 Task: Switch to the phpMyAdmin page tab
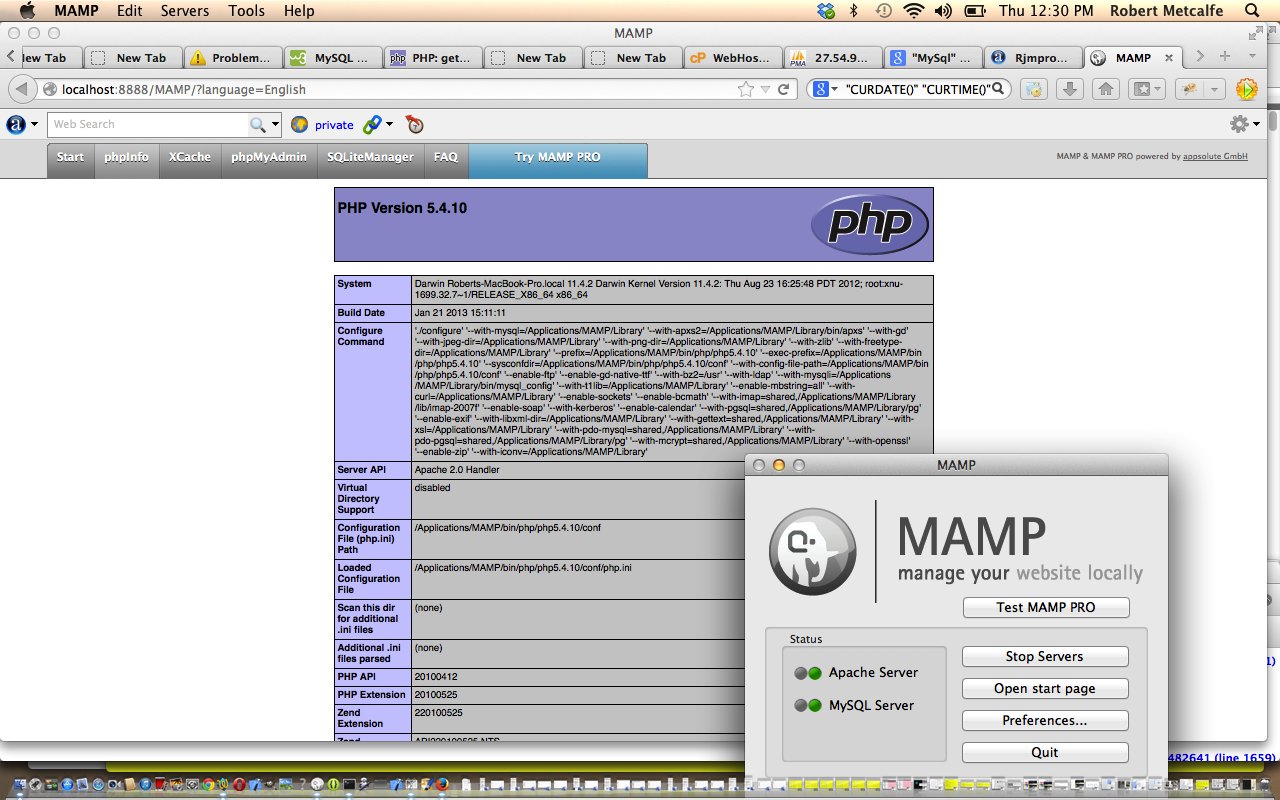click(x=269, y=160)
